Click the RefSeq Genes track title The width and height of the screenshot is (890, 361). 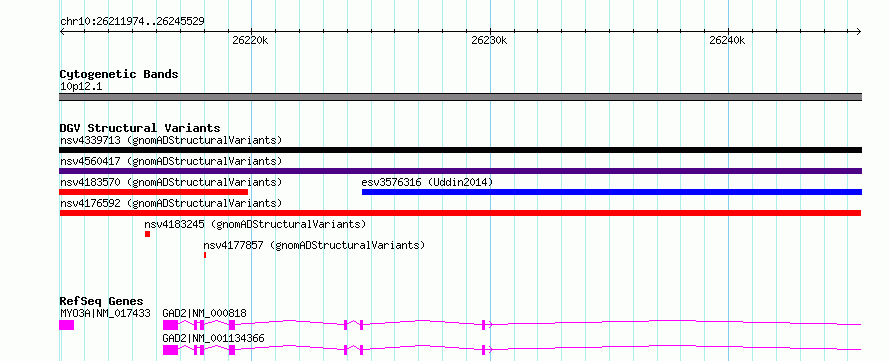[x=102, y=301]
